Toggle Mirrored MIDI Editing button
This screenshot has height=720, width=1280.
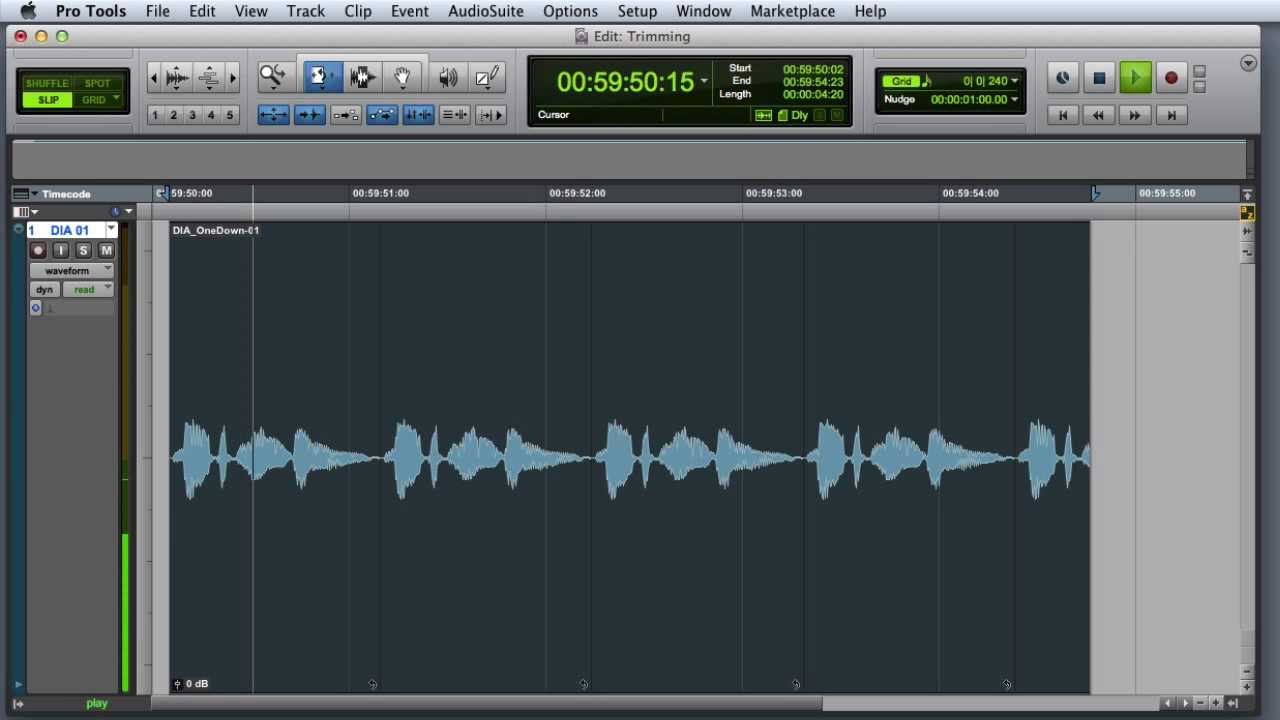tap(345, 115)
